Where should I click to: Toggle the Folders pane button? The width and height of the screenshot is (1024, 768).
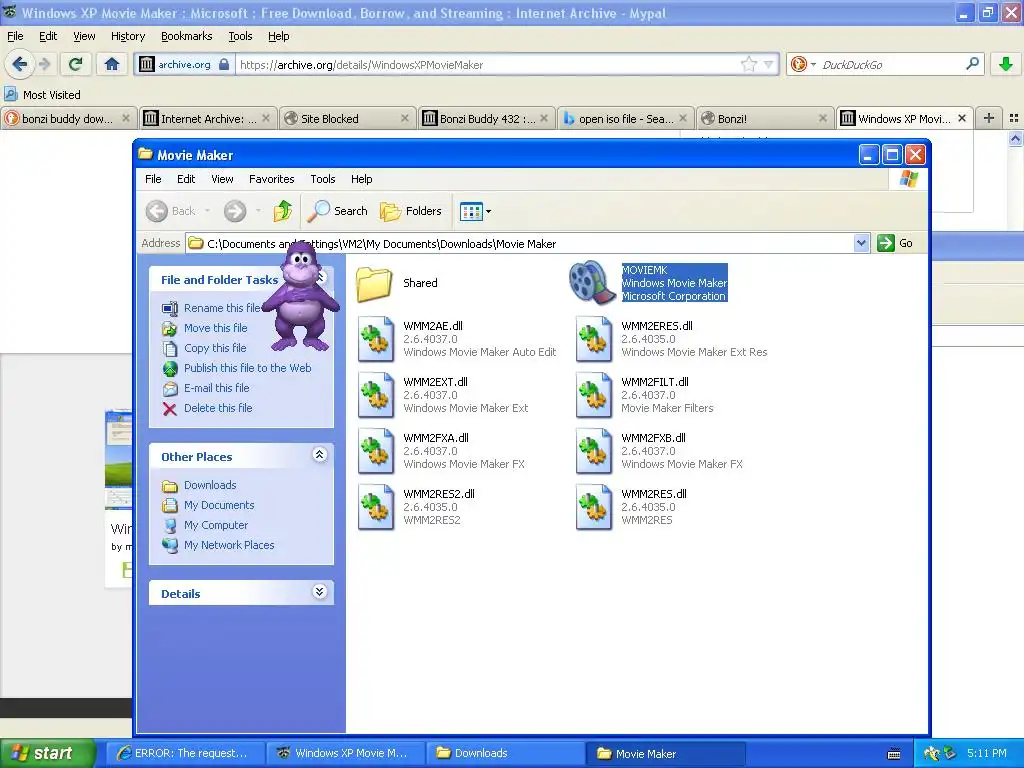[411, 211]
